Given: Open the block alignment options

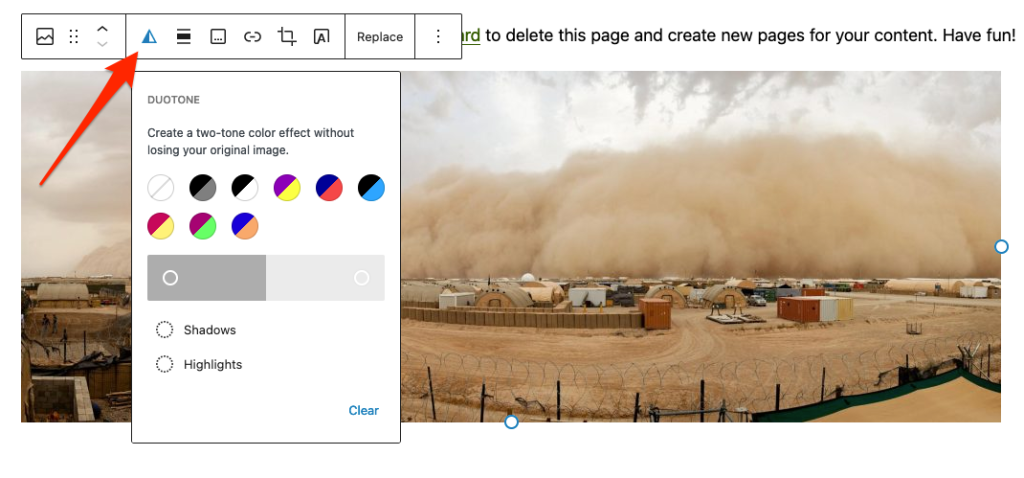Looking at the screenshot, I should click(x=183, y=37).
